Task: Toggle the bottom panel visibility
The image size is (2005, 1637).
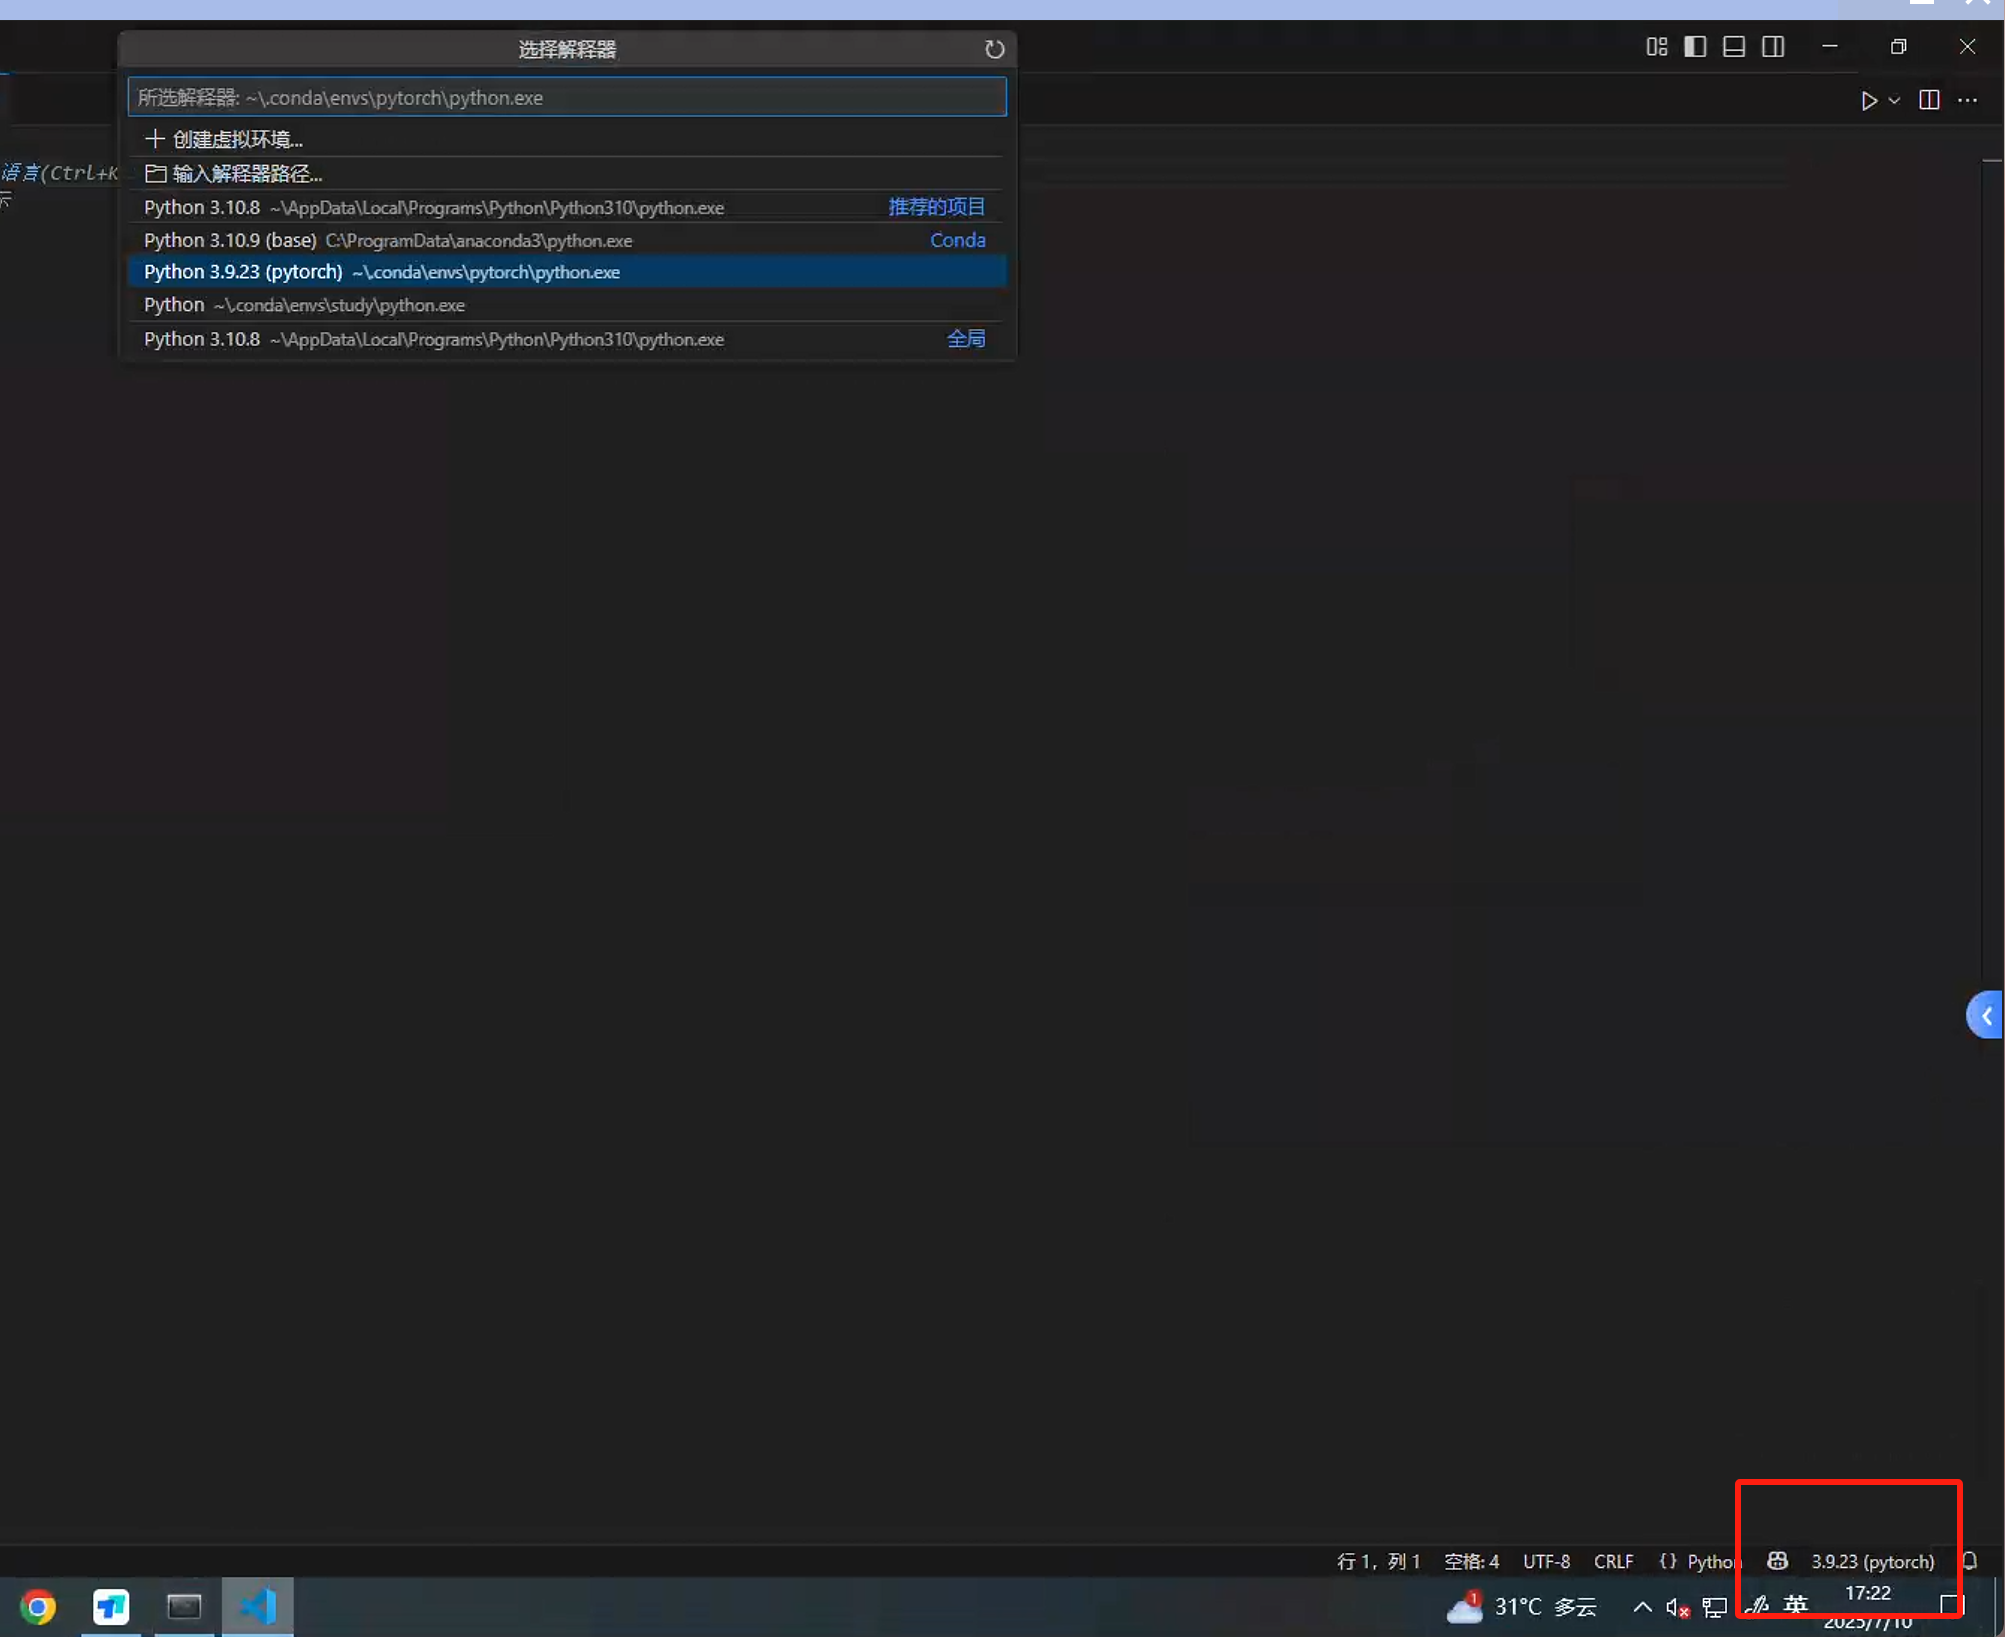Action: pos(1734,47)
